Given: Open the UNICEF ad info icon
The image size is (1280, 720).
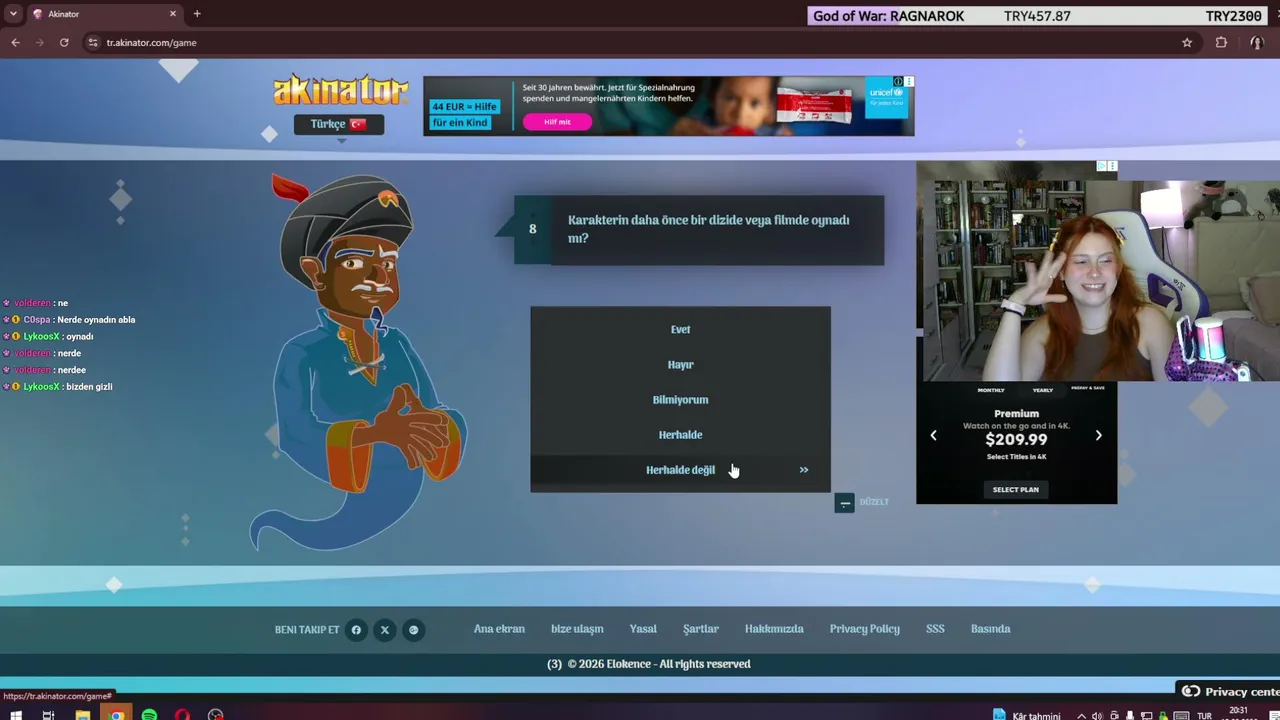Looking at the screenshot, I should [898, 81].
